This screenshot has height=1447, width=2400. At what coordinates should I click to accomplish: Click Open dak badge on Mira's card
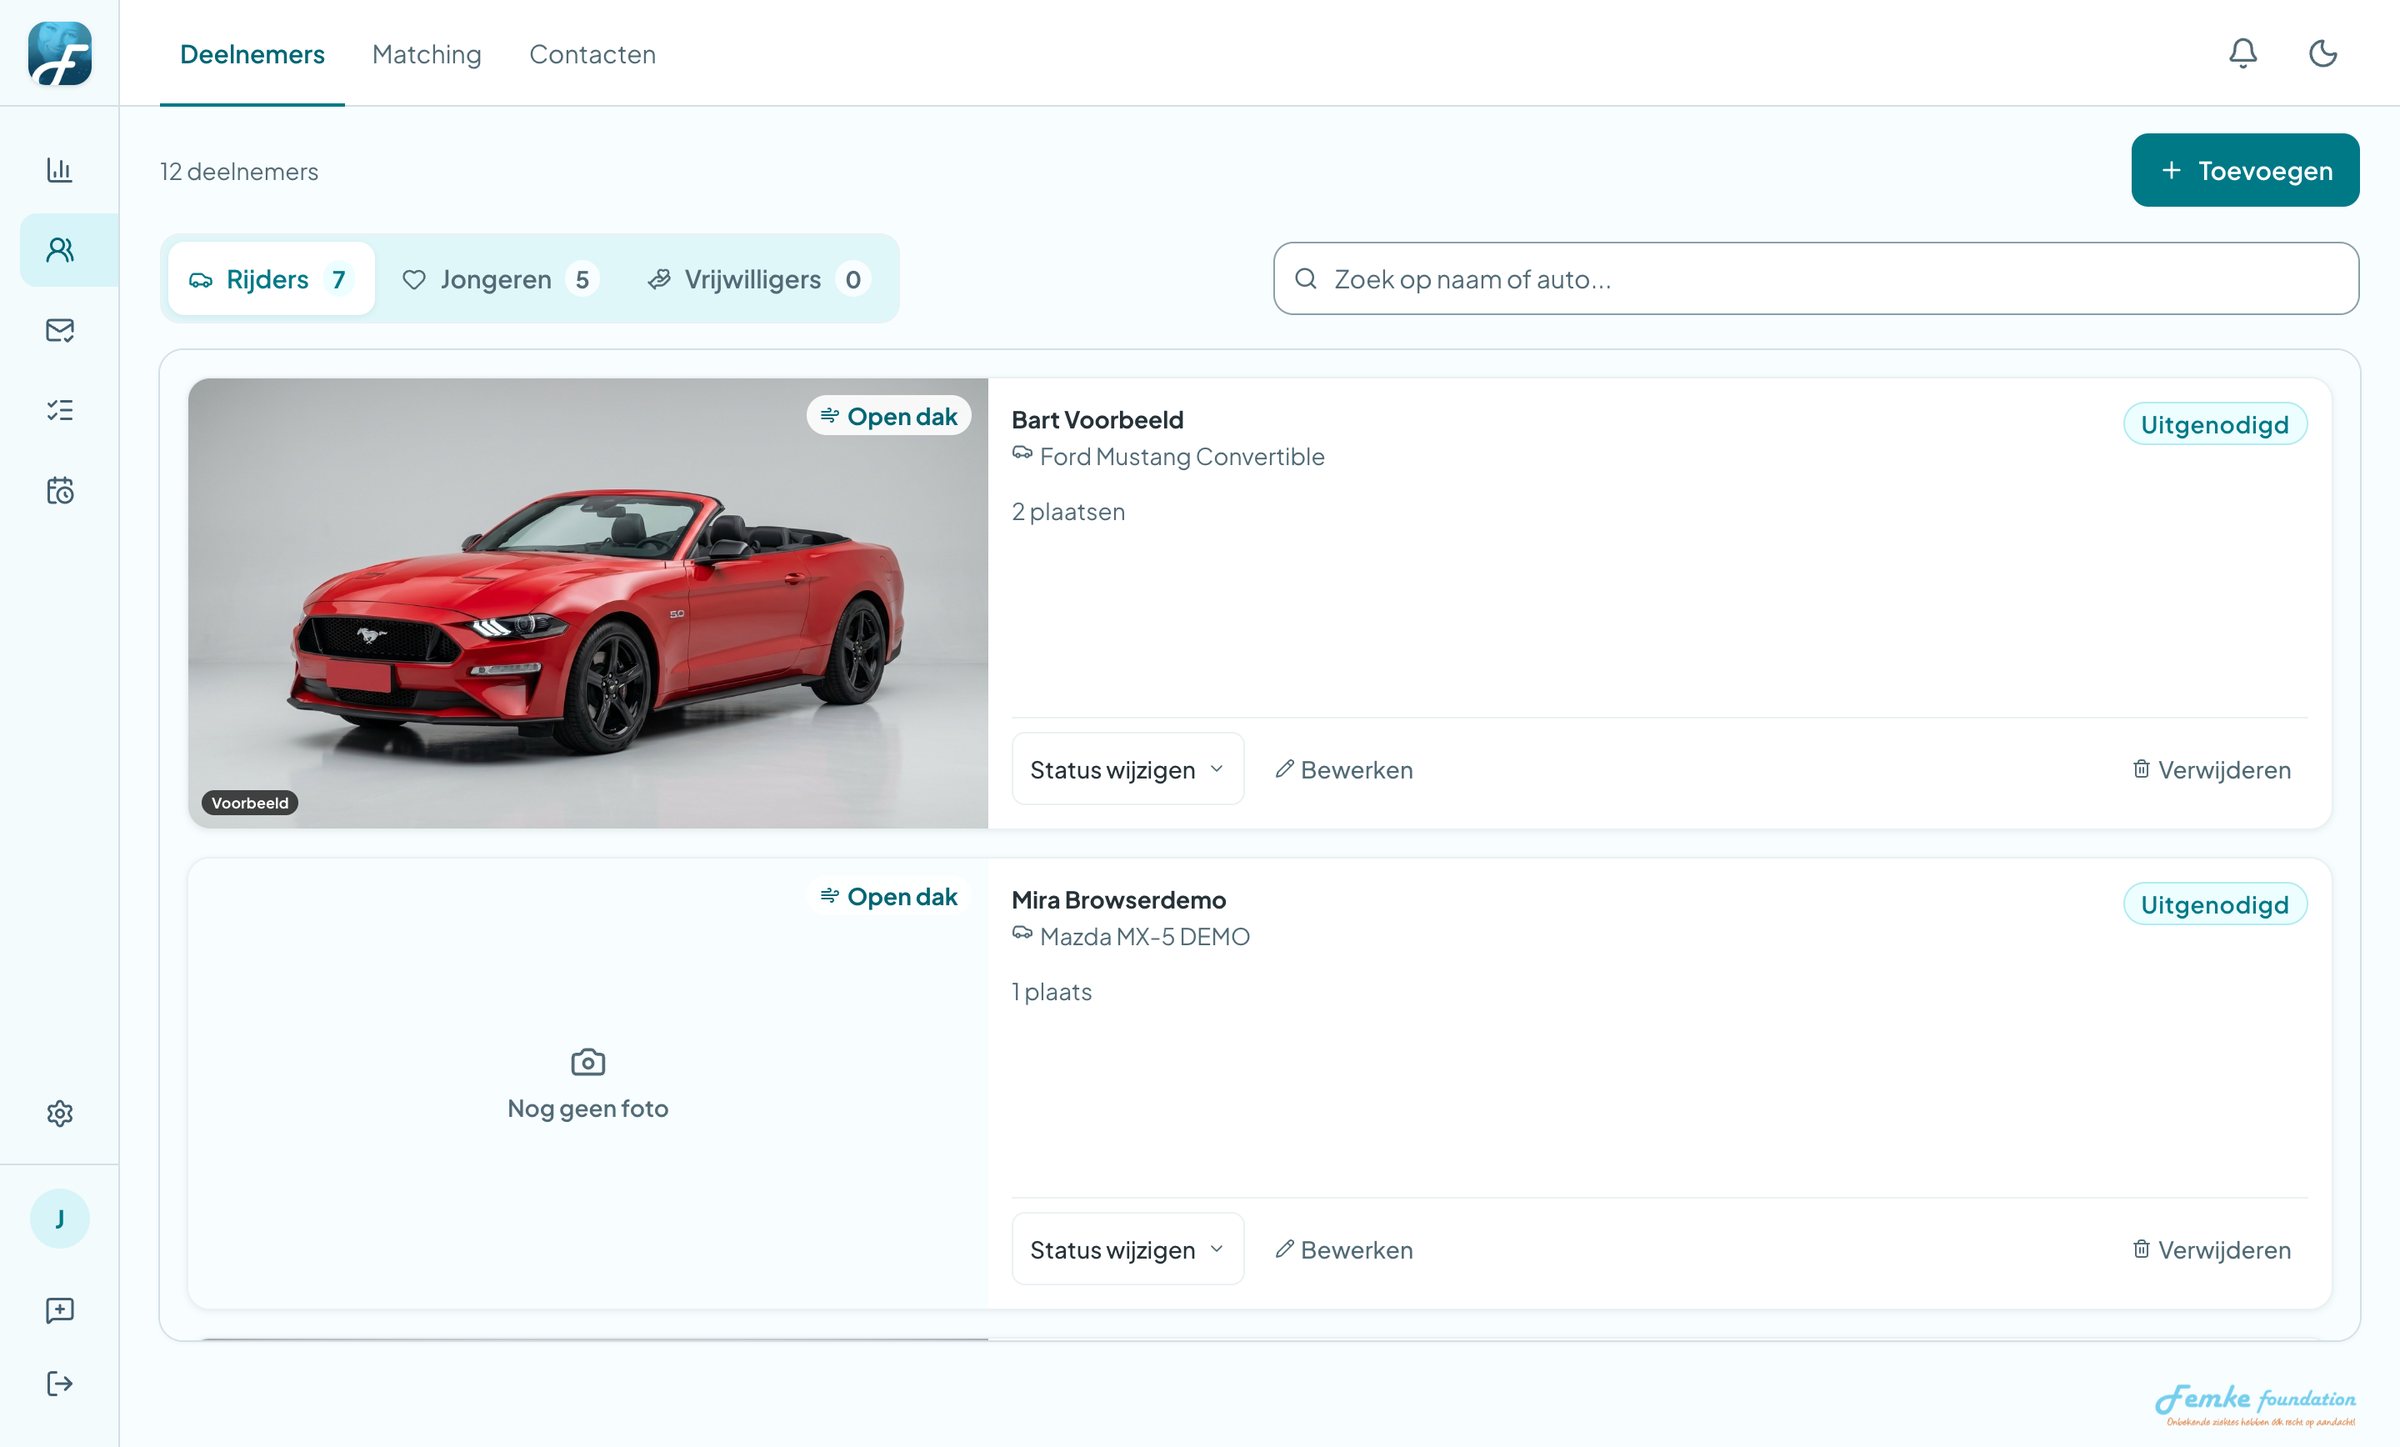[889, 896]
